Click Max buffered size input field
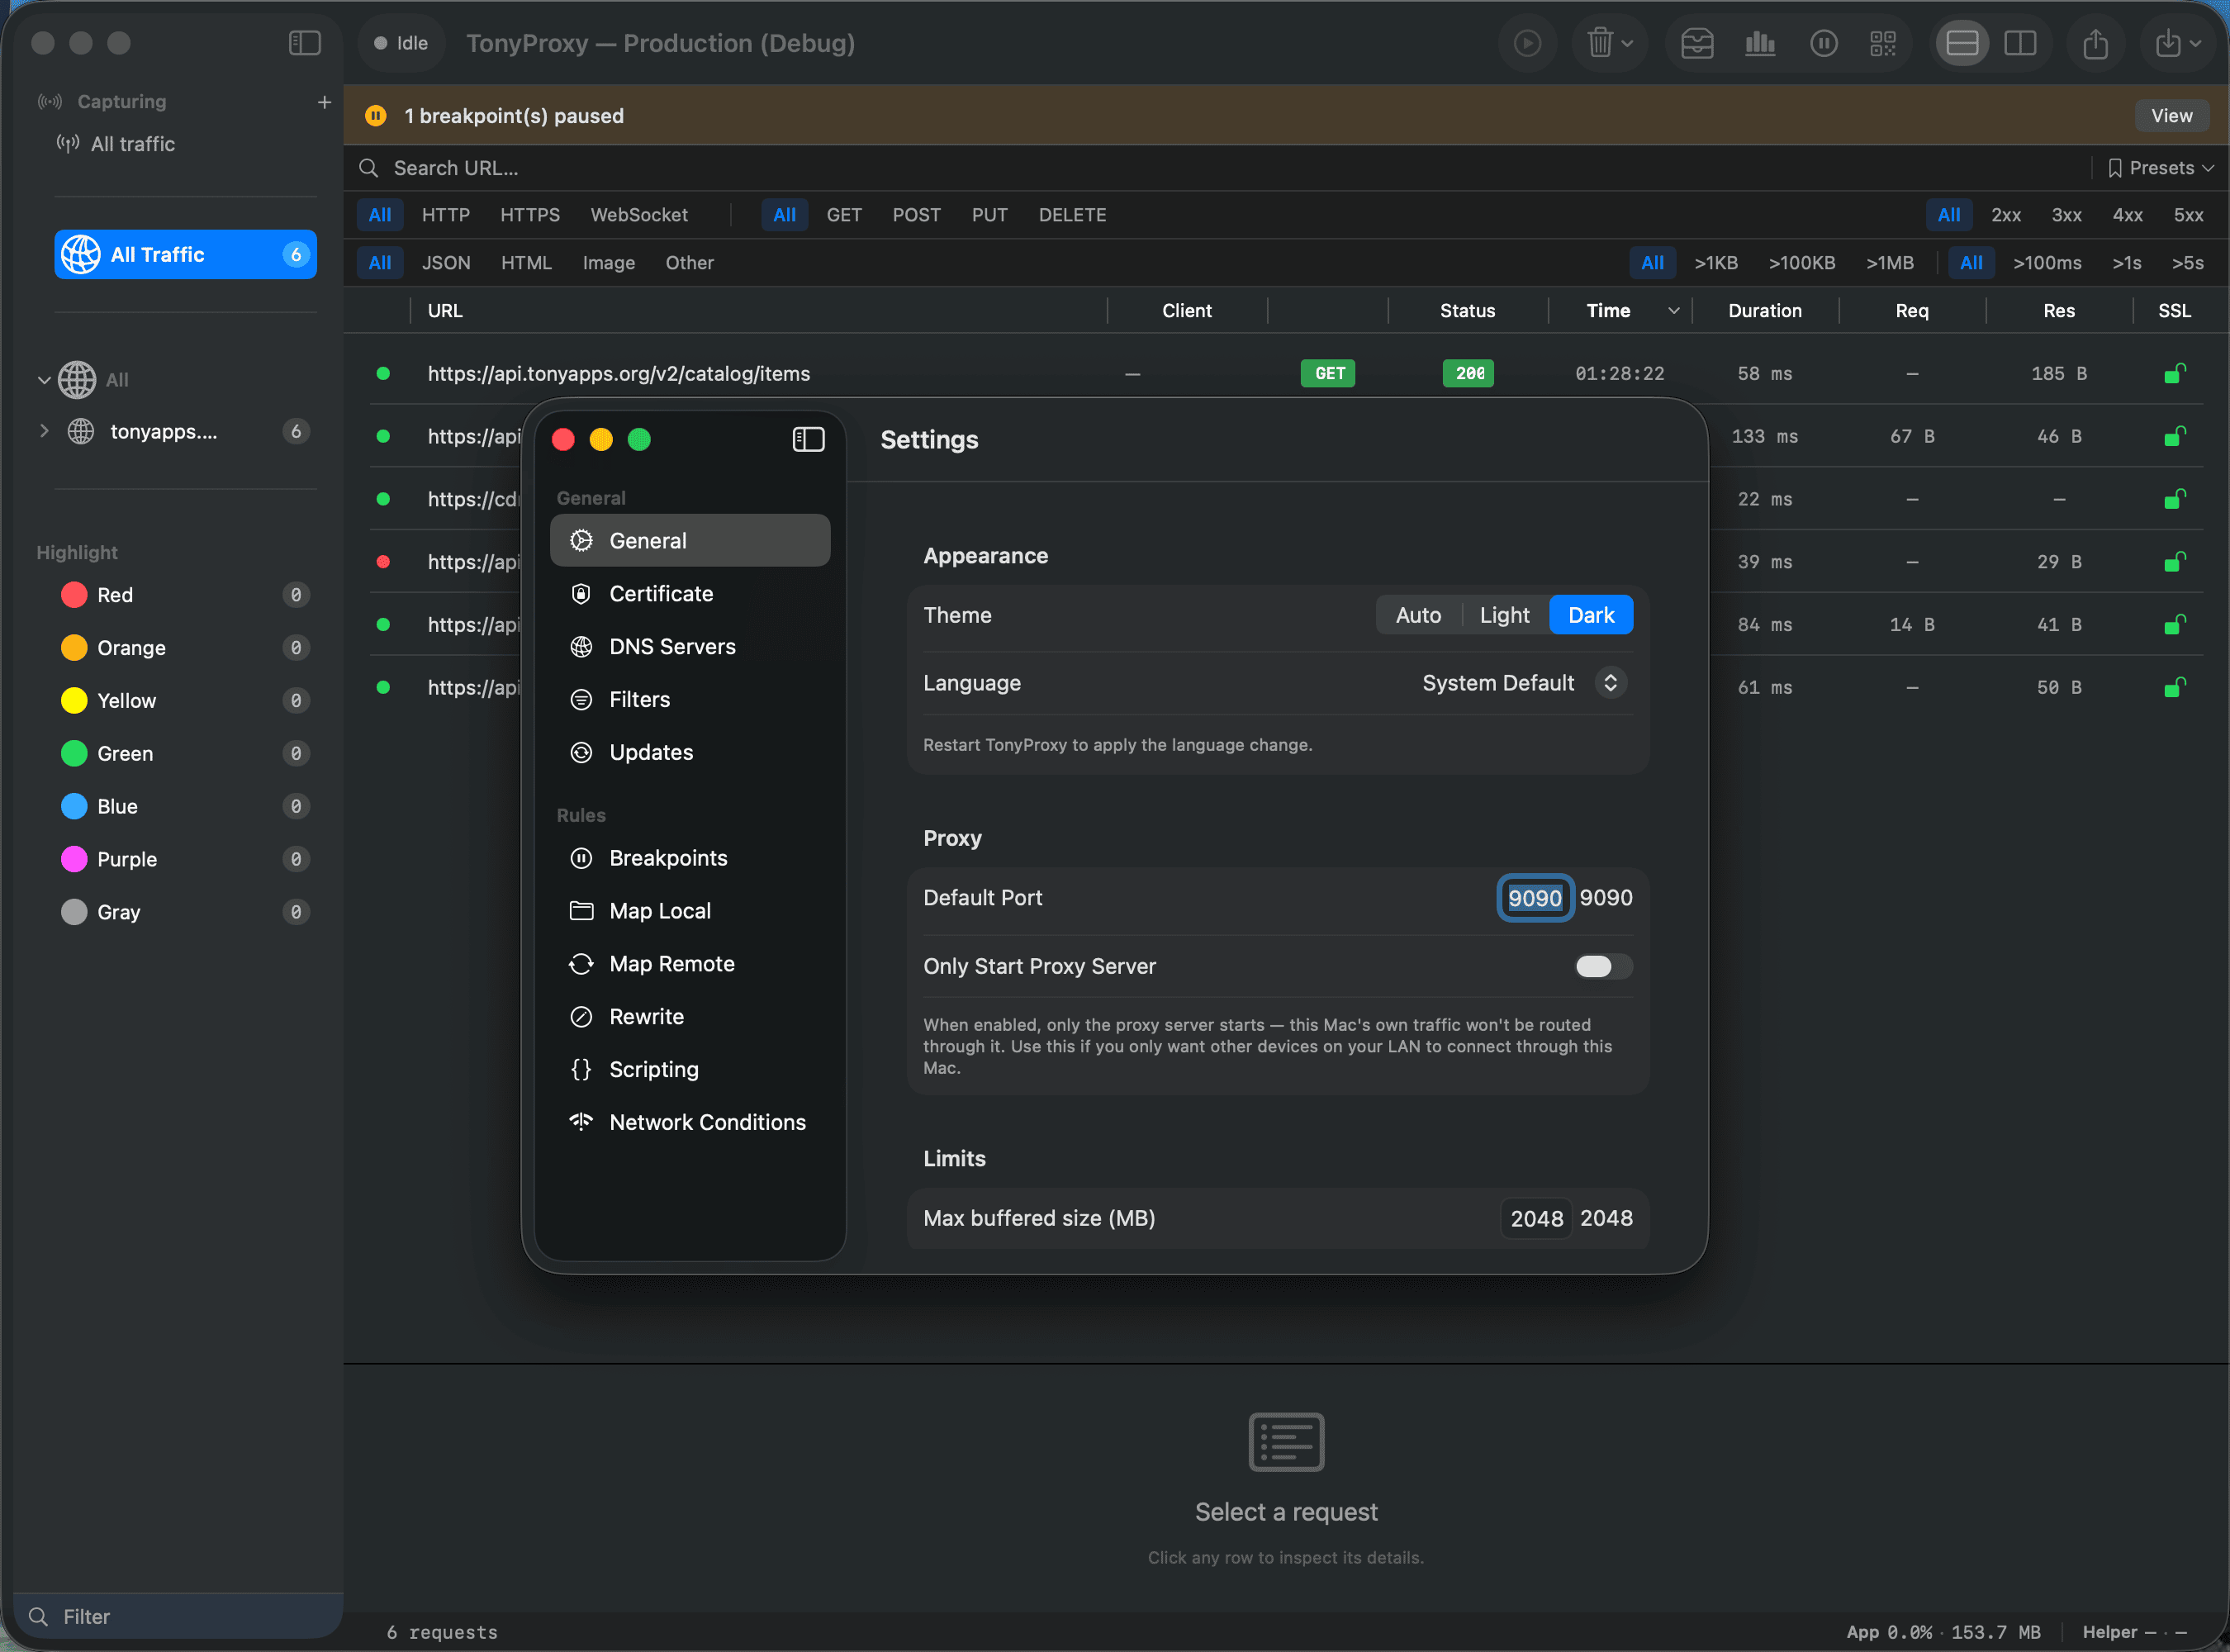2230x1652 pixels. coord(1536,1218)
